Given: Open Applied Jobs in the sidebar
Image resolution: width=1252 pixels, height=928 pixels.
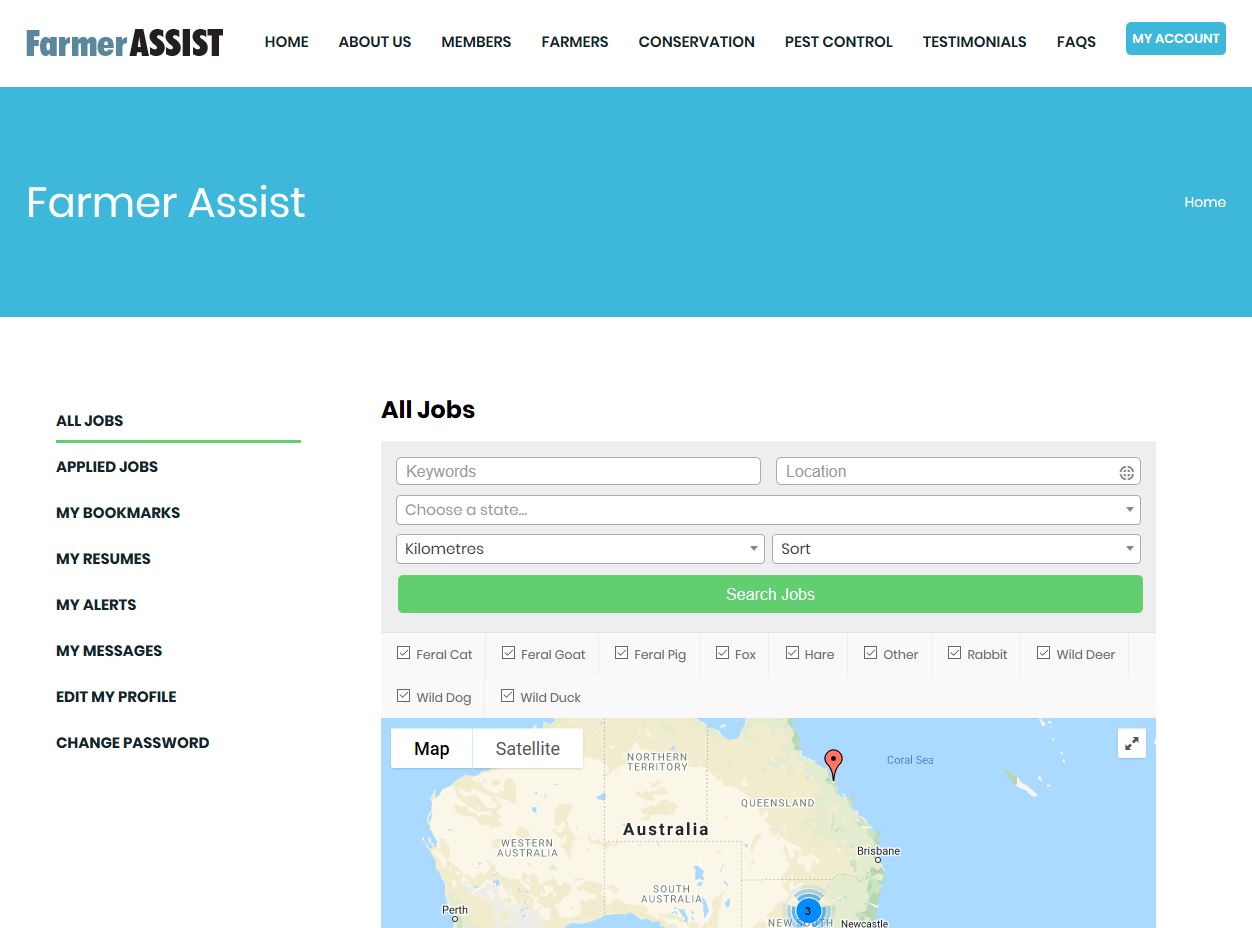Looking at the screenshot, I should coord(107,467).
